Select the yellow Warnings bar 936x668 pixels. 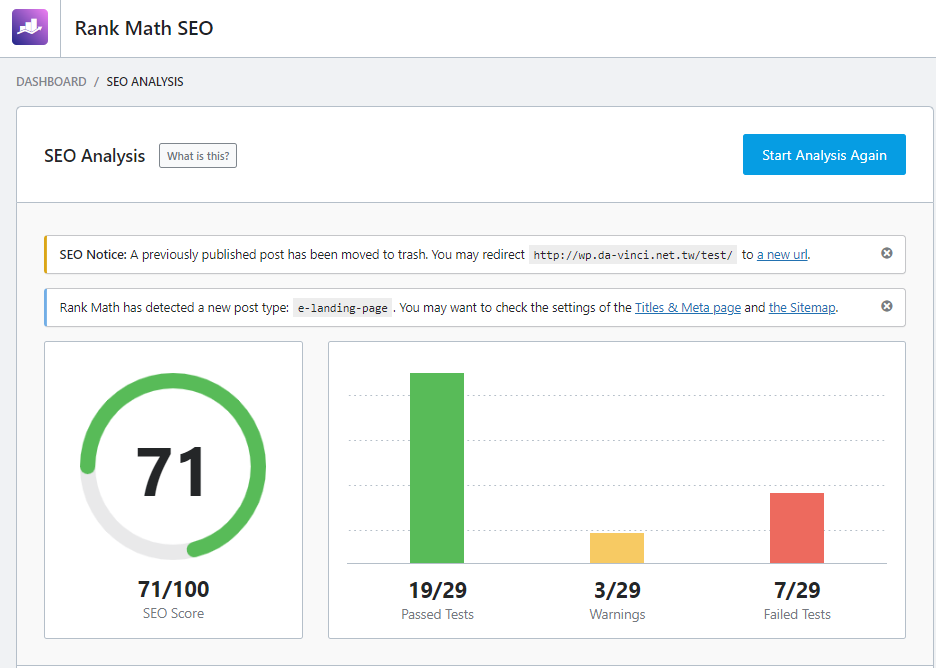[617, 548]
